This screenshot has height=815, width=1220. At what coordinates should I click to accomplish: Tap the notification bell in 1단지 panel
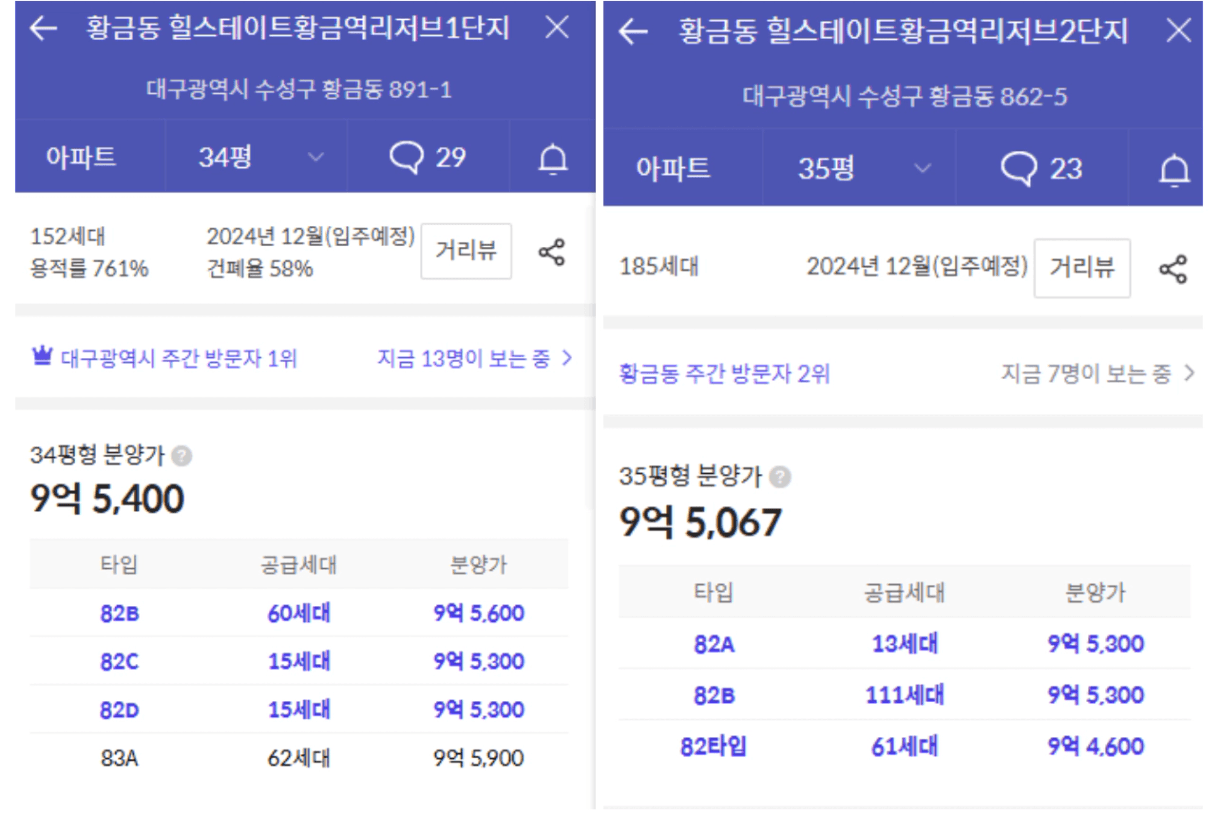tap(553, 158)
